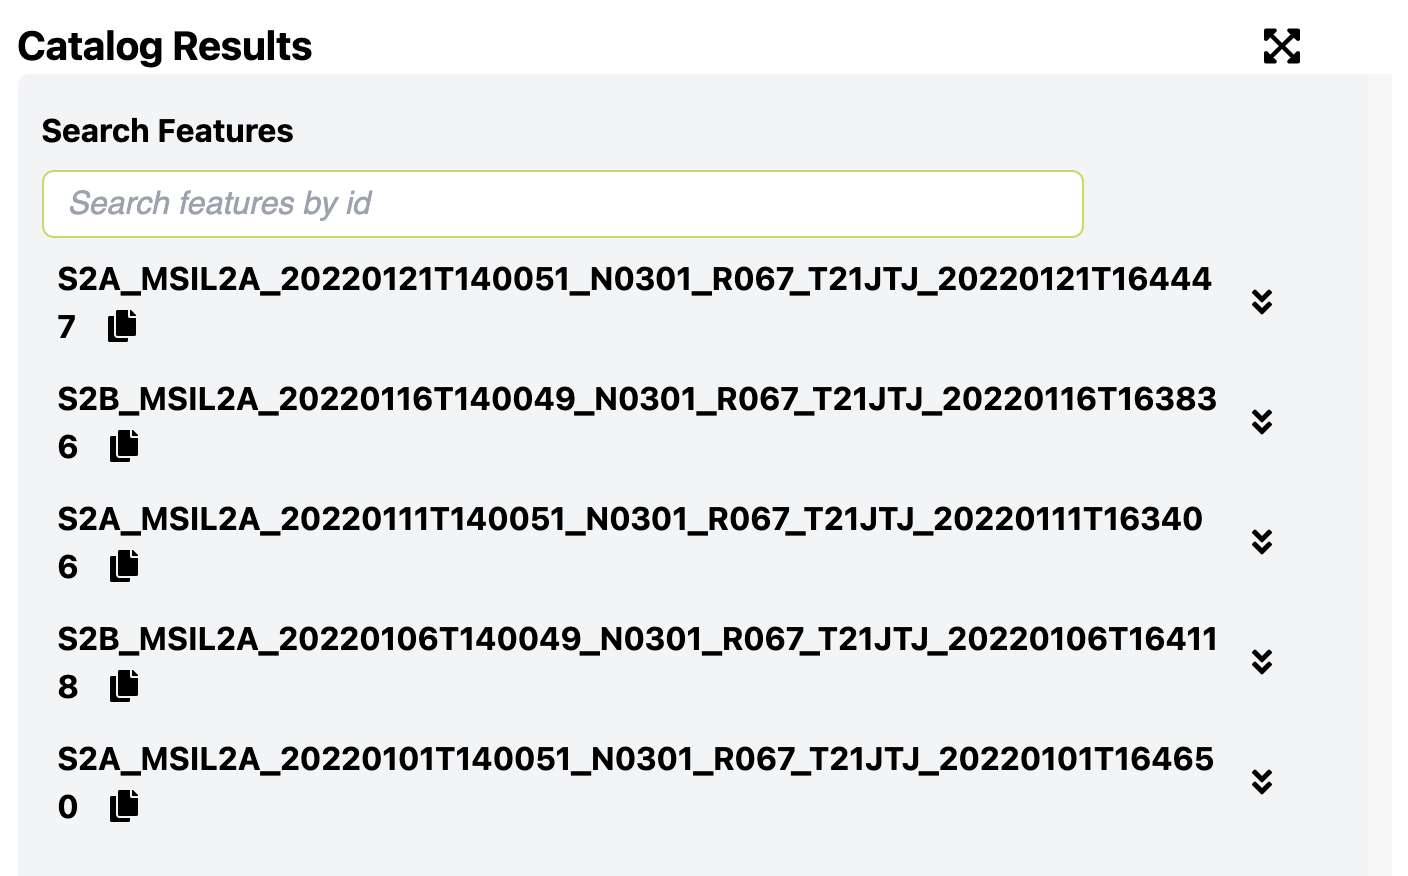Expand details for S2A 20220101T140051 feature

pos(1262,782)
